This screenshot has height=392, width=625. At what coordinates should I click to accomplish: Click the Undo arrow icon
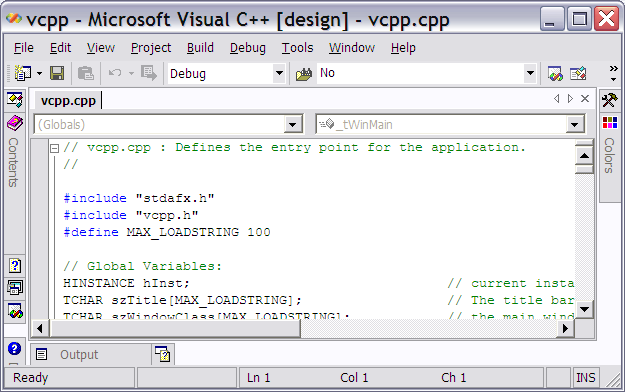(x=115, y=73)
